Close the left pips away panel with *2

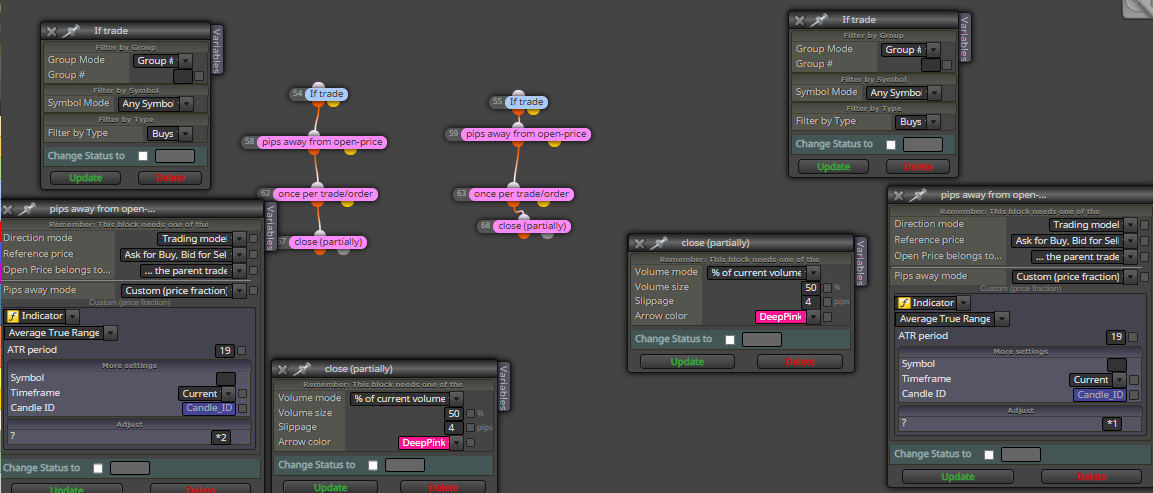[x=7, y=209]
